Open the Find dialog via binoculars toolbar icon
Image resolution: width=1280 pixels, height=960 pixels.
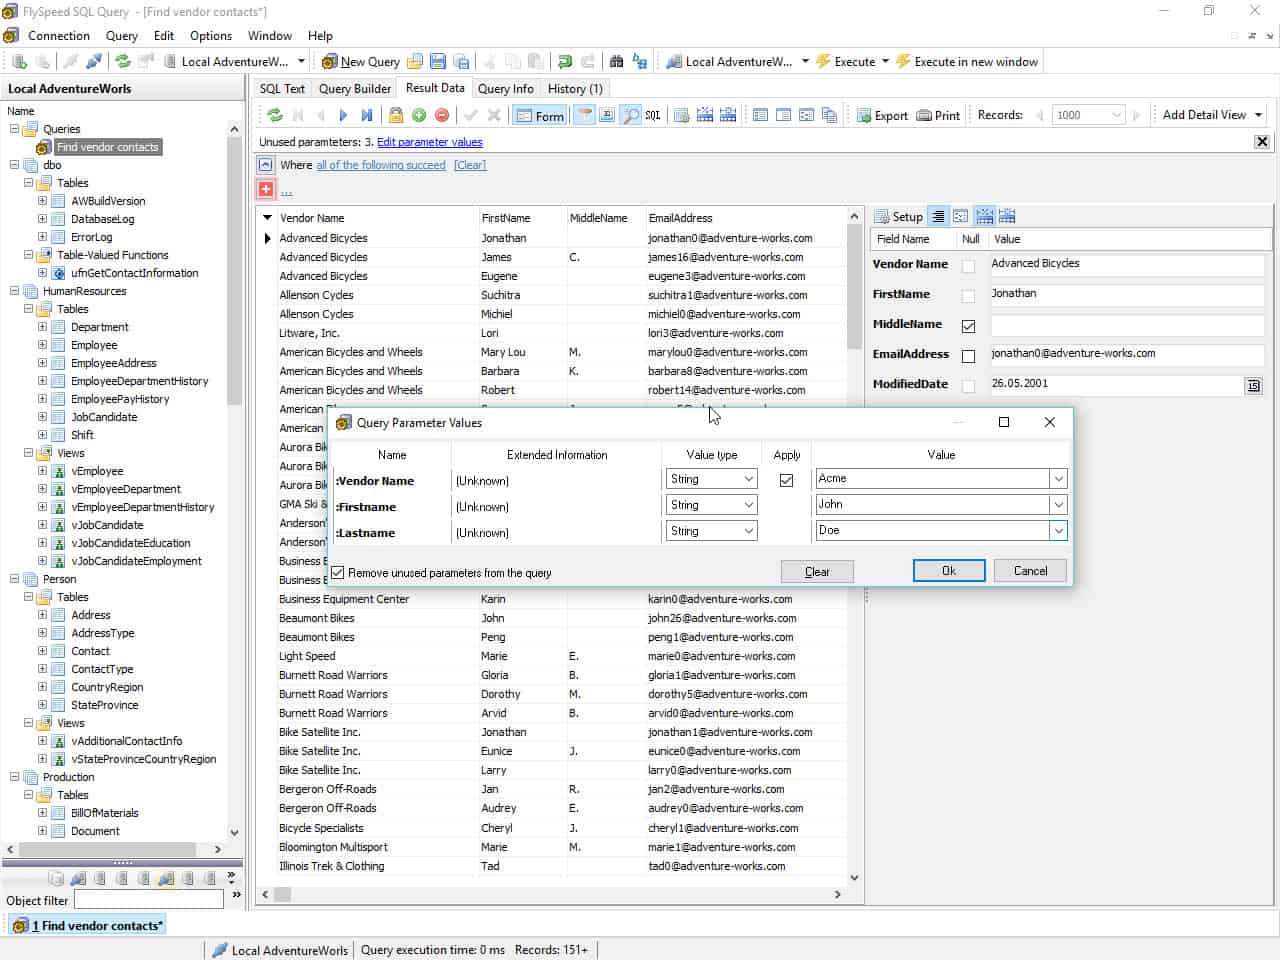point(617,61)
